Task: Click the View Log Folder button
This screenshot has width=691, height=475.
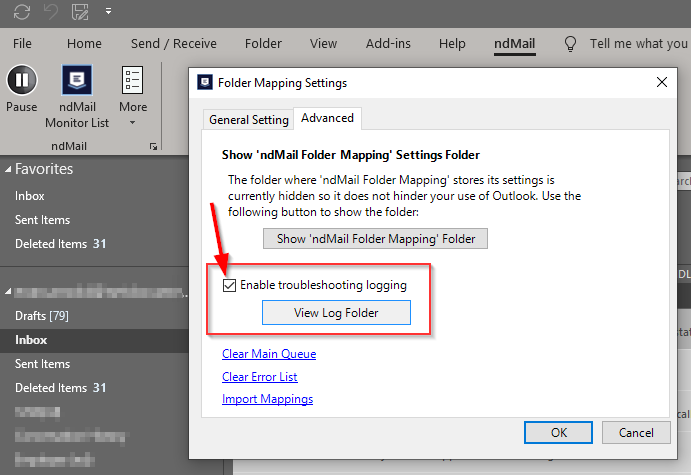Action: coord(336,313)
